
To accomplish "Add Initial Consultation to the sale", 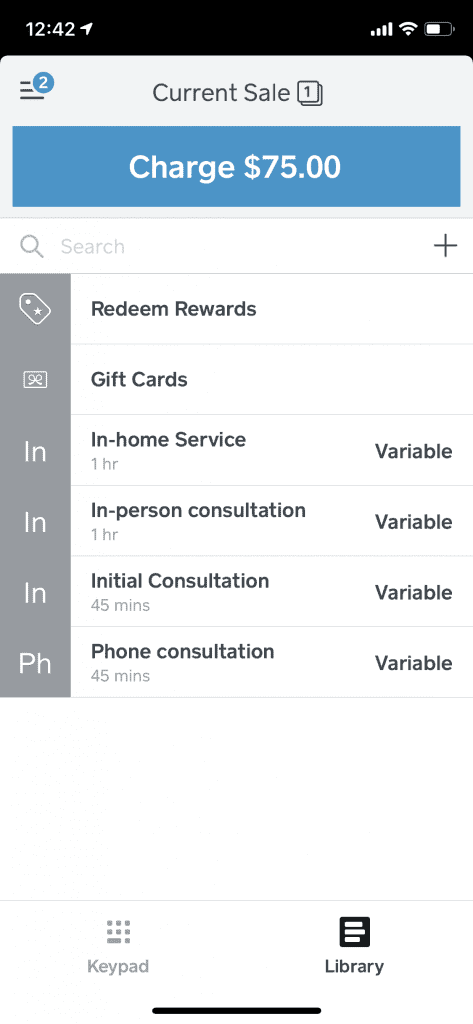I will (236, 591).
